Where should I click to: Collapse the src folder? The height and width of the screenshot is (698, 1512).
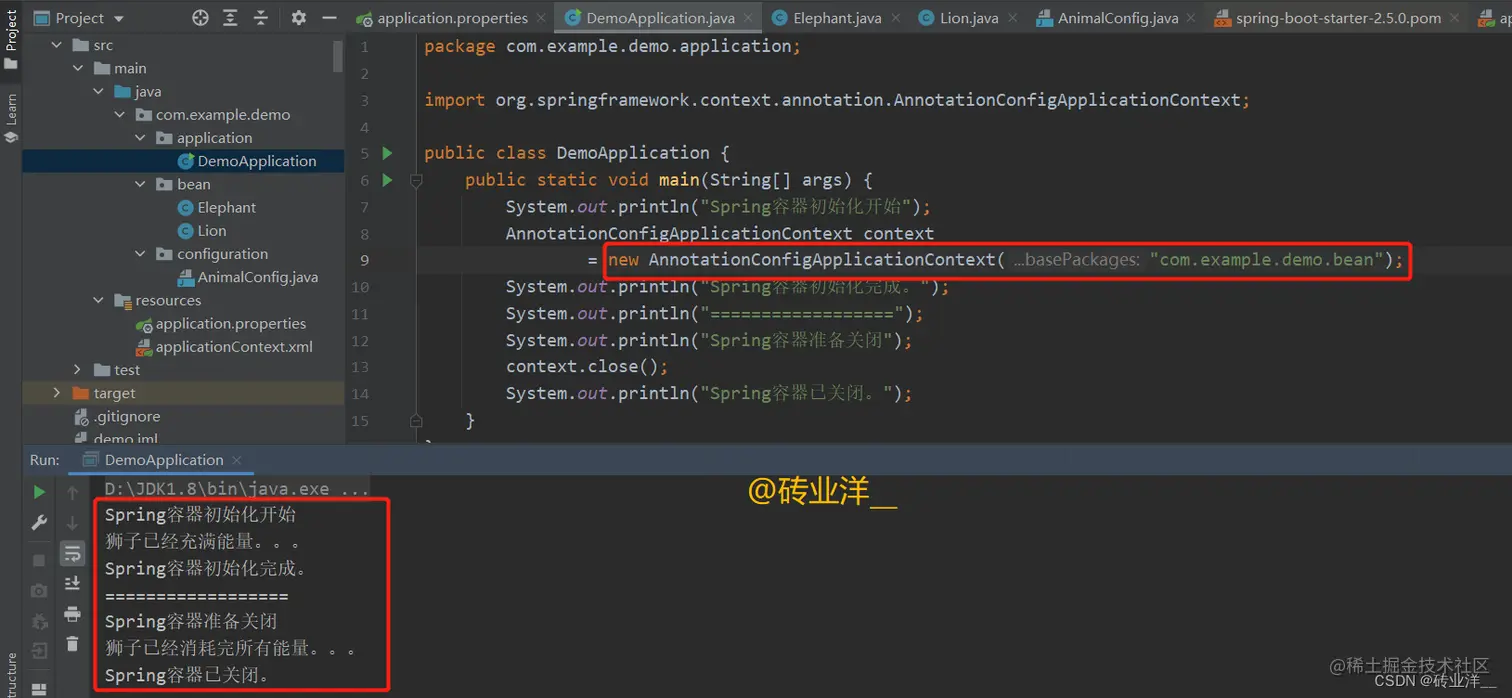(56, 45)
